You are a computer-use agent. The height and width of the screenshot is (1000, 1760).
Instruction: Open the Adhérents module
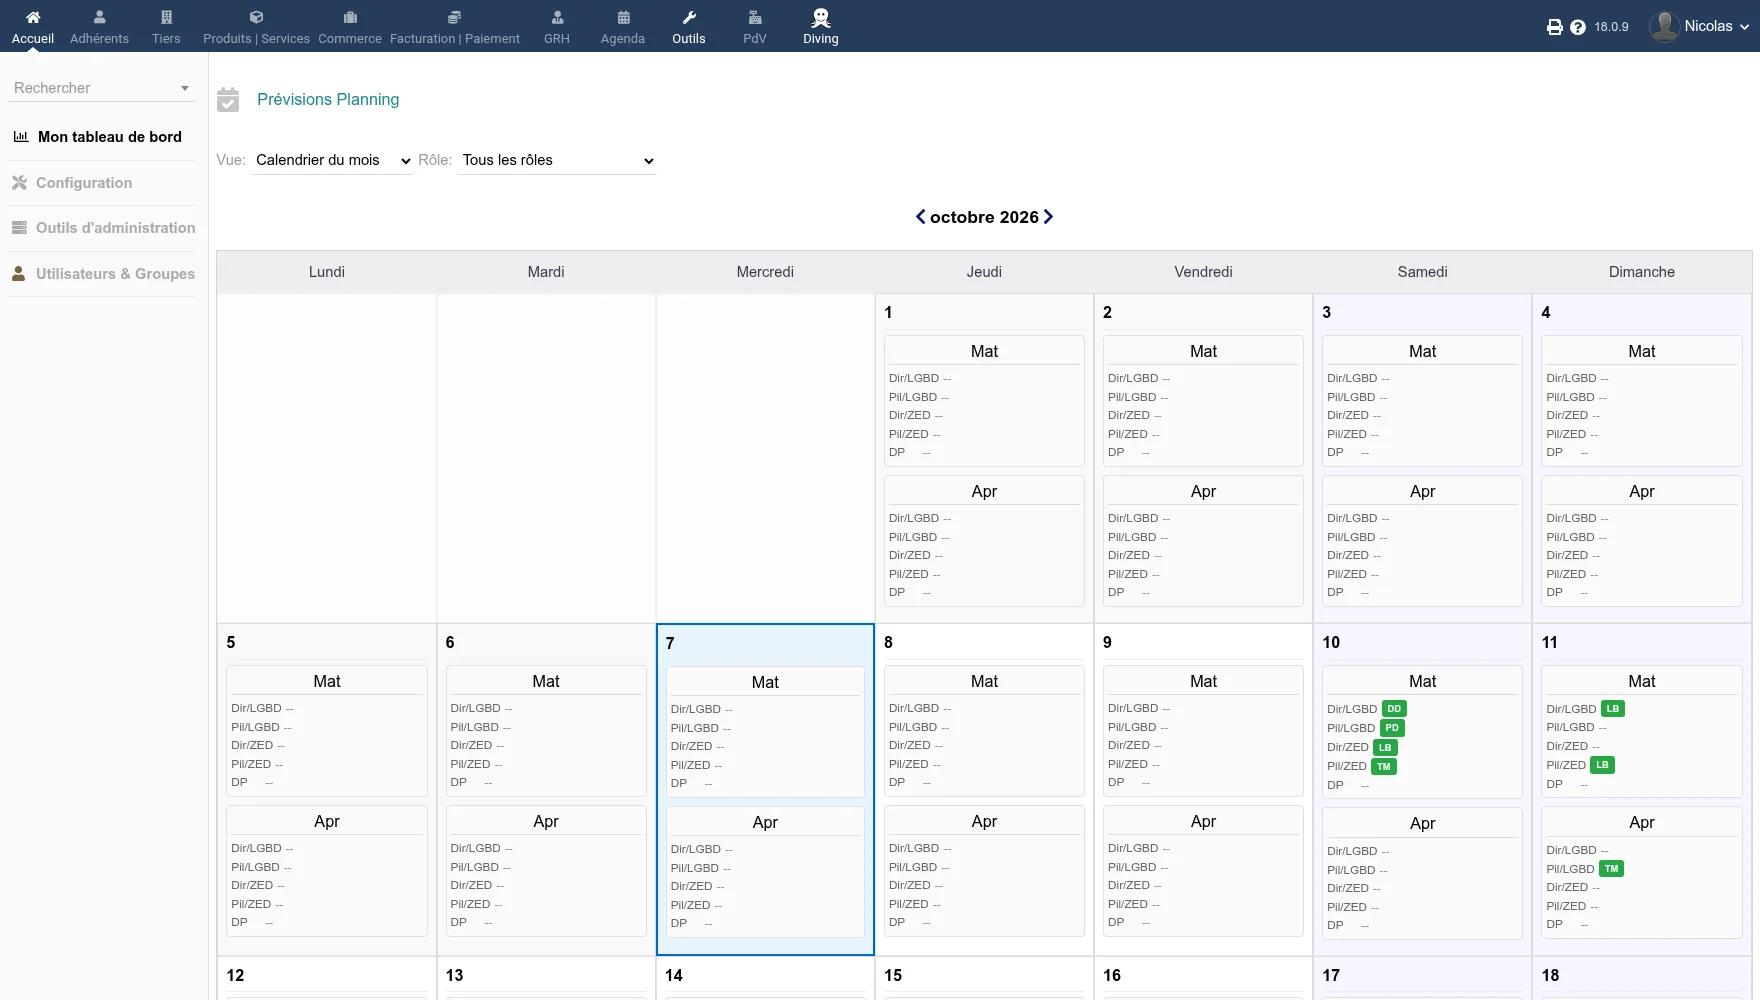[99, 26]
